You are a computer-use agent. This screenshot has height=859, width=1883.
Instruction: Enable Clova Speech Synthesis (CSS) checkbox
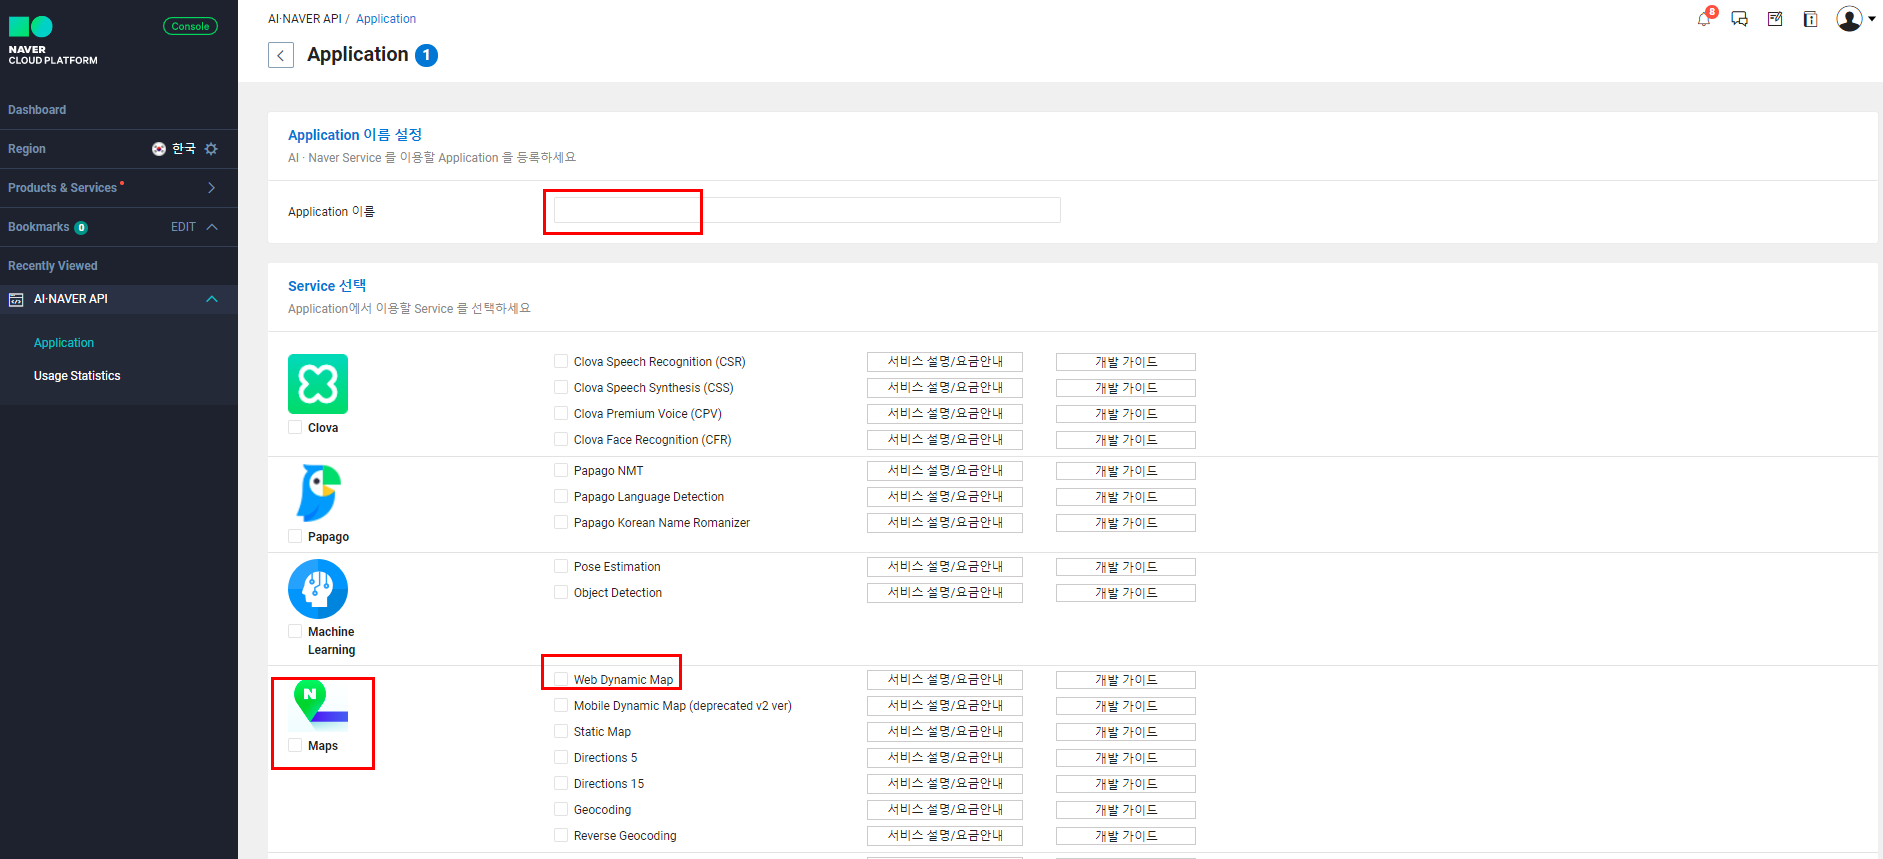tap(561, 387)
